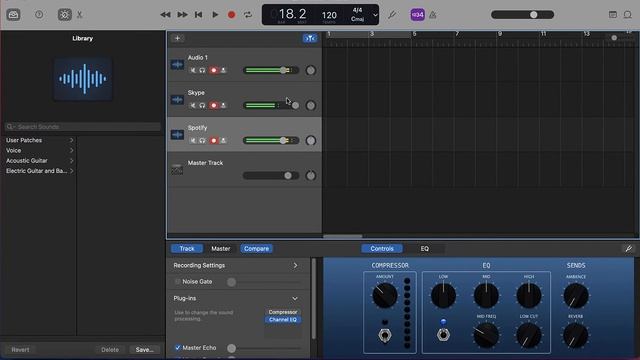Open the Editors scissors icon in toolbar
The height and width of the screenshot is (360, 640).
(80, 15)
